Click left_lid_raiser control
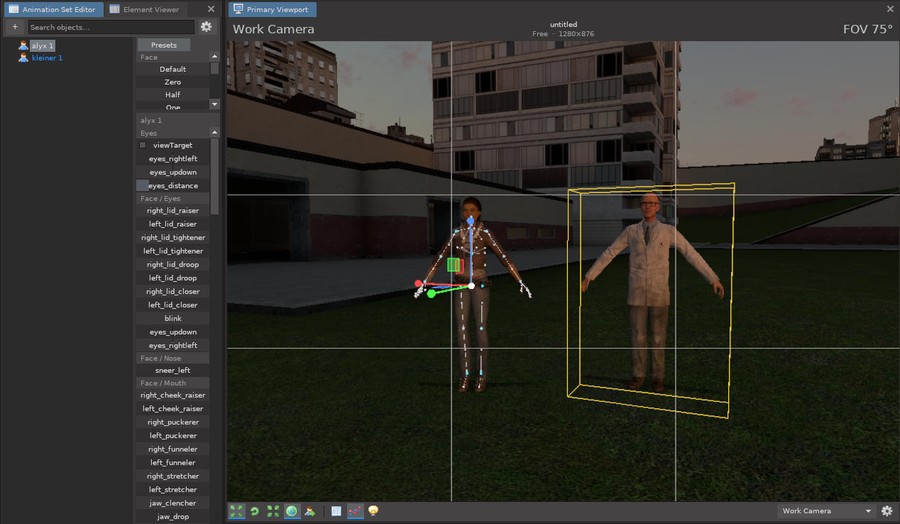The width and height of the screenshot is (900, 524). coord(173,224)
